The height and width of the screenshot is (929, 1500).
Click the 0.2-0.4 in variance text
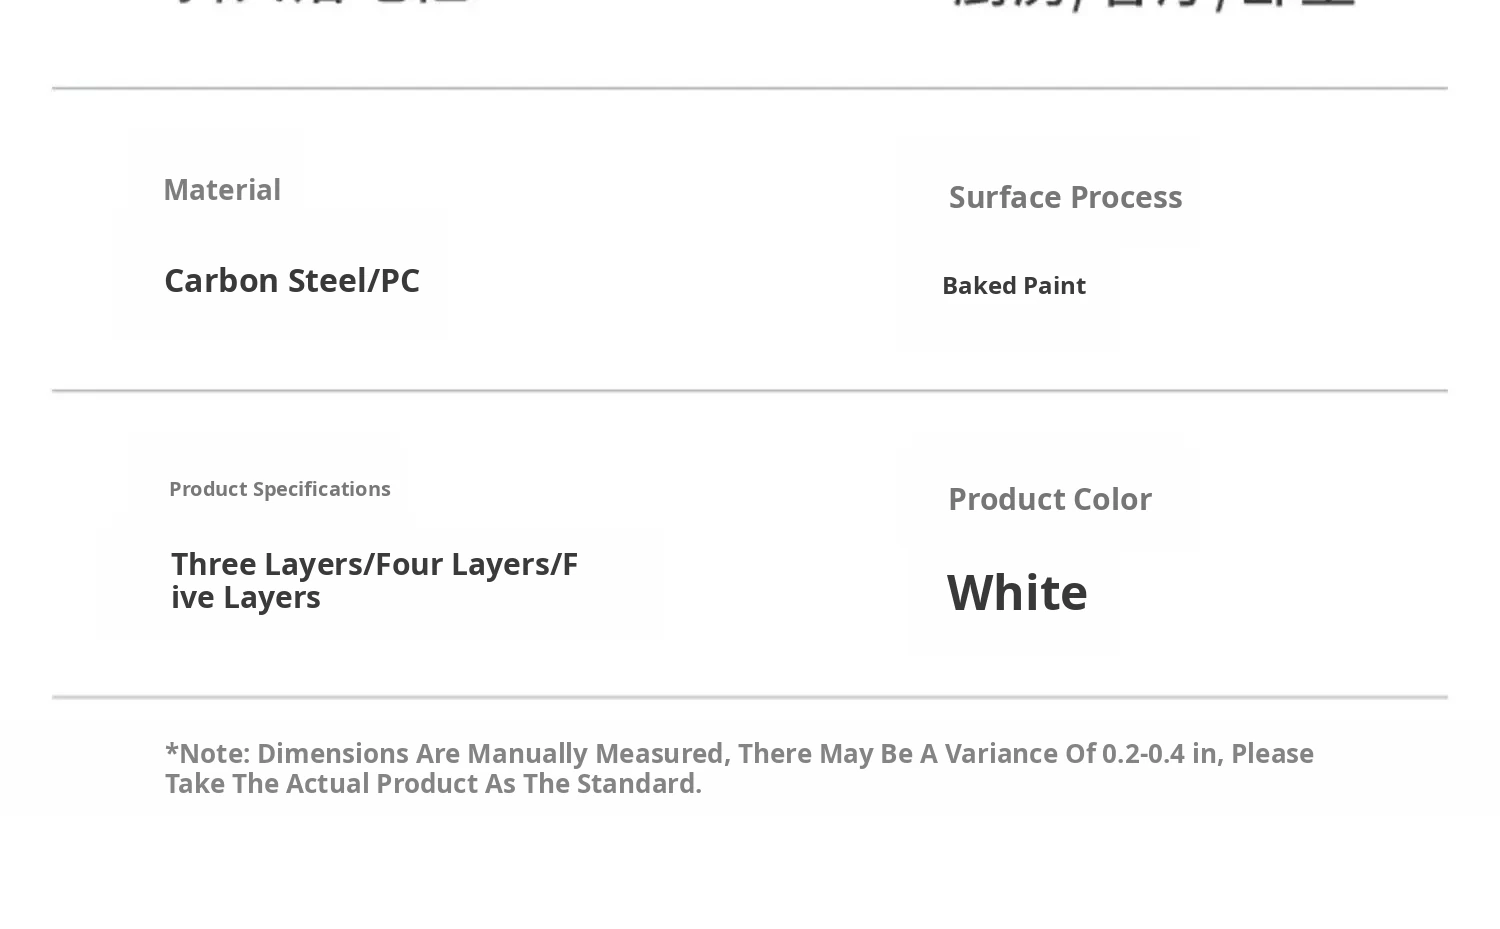1160,753
